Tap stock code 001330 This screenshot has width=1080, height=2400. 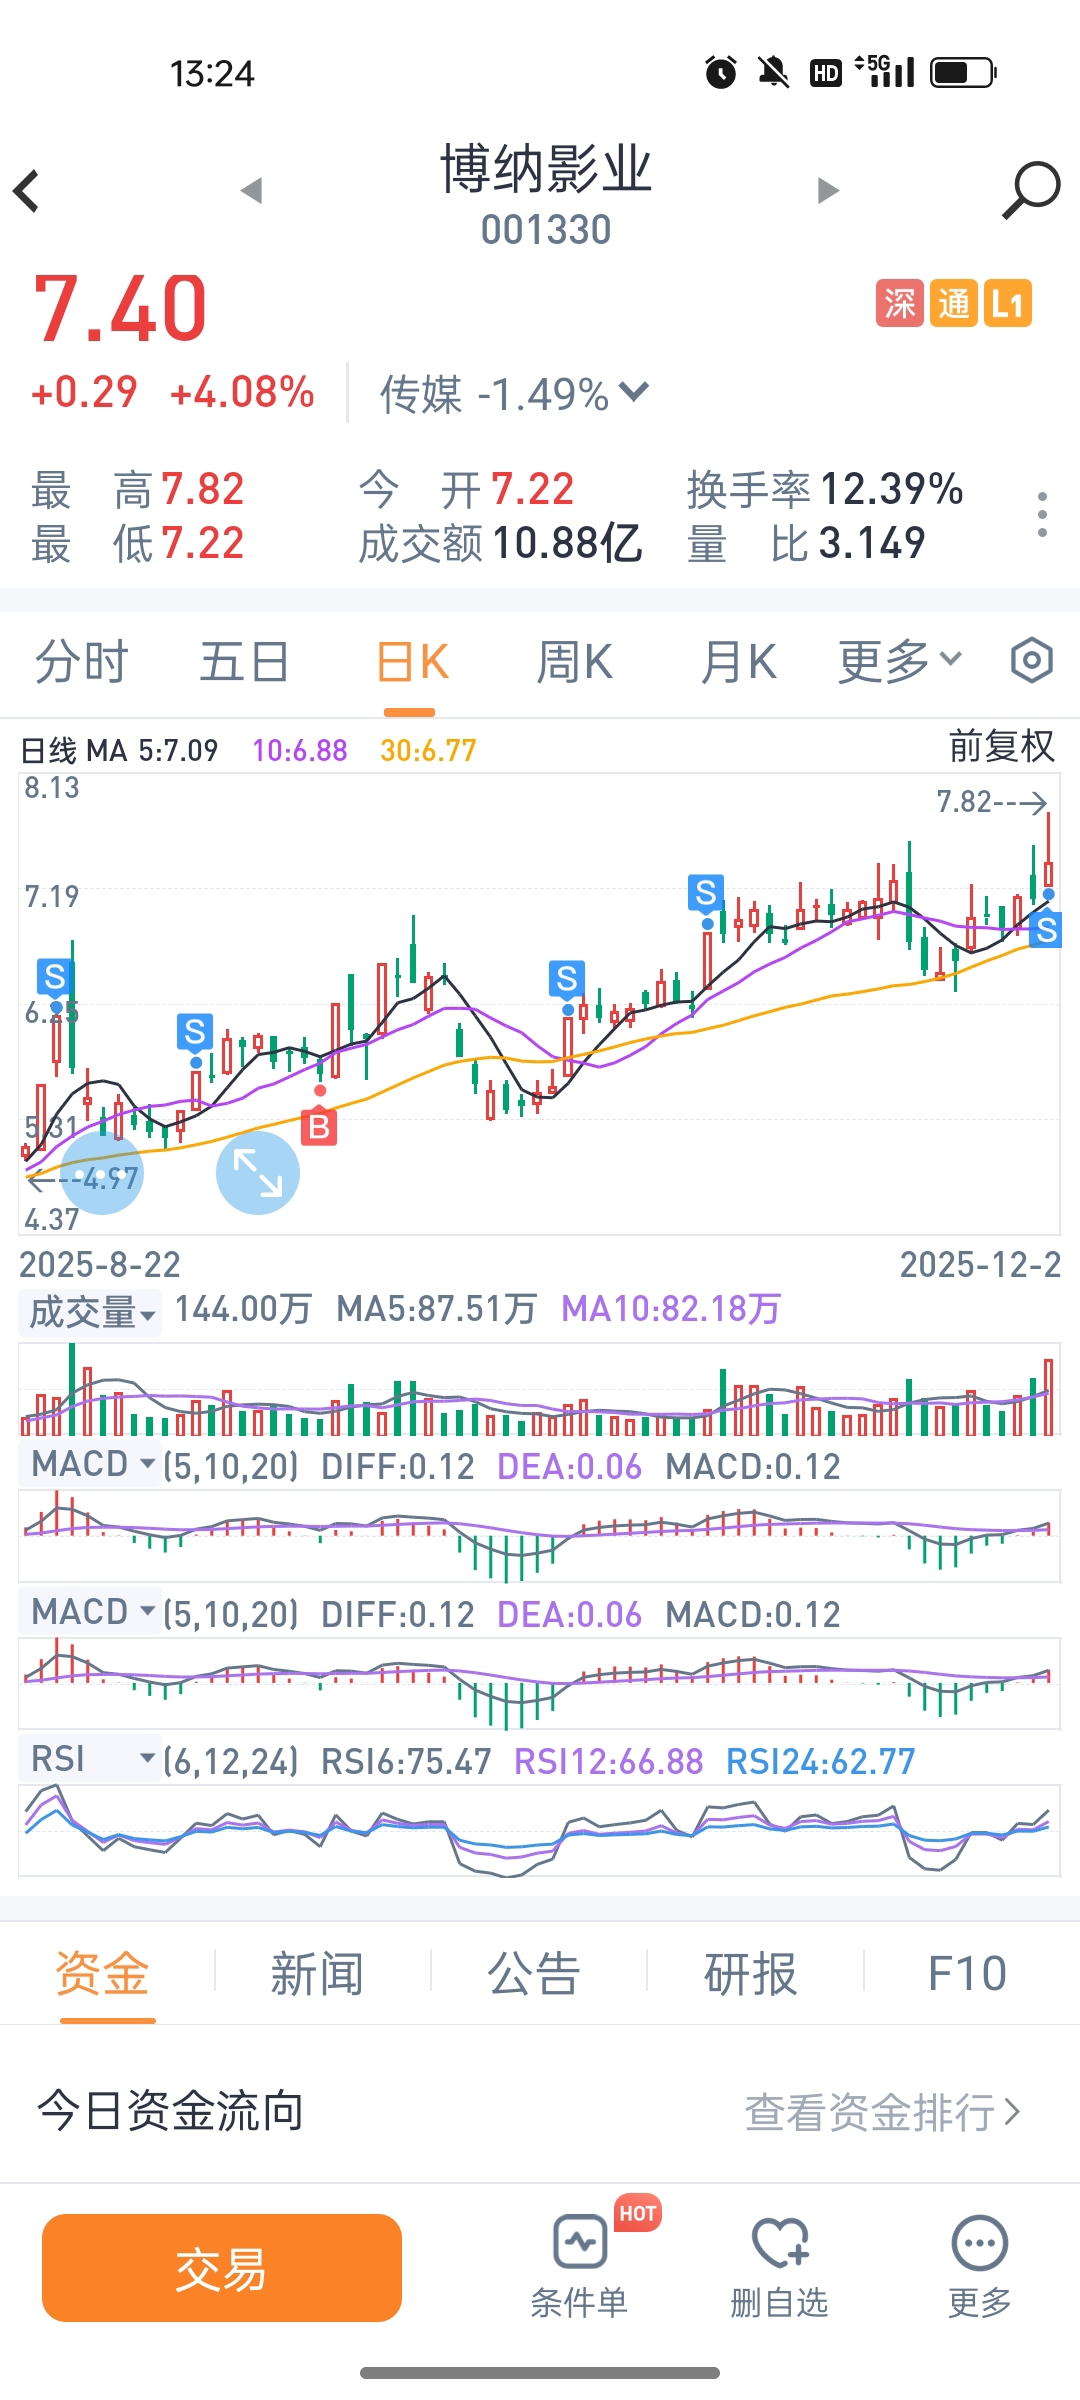pos(546,230)
